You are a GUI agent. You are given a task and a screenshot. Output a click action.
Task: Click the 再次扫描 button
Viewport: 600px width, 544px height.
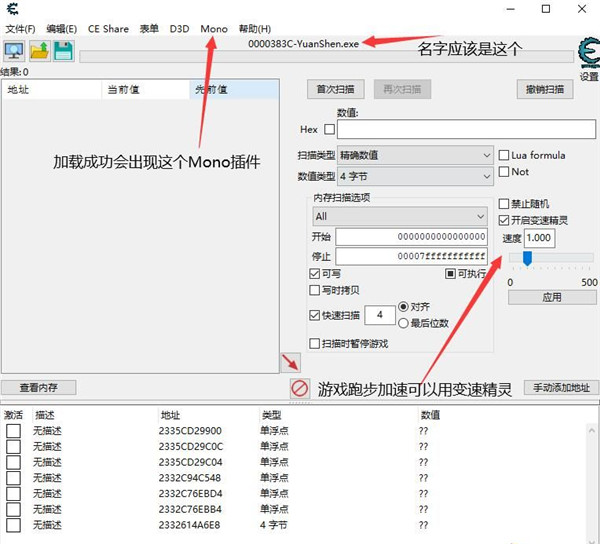pos(402,90)
